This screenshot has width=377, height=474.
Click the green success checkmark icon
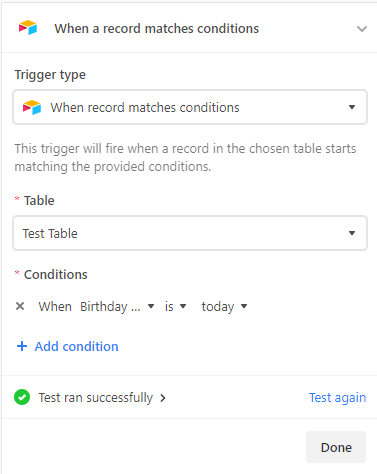click(x=22, y=397)
